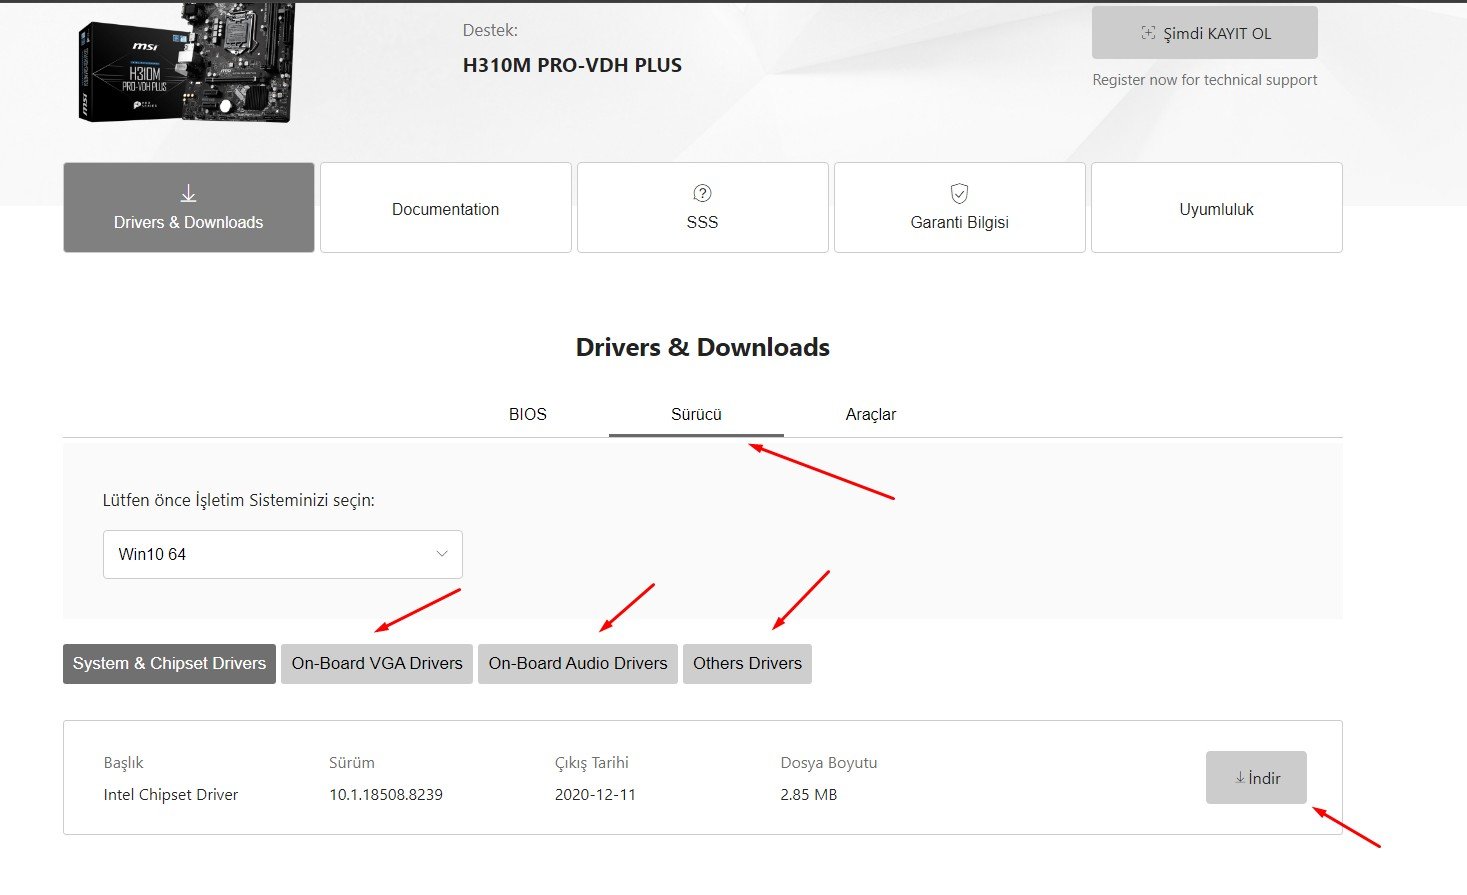Image resolution: width=1467 pixels, height=895 pixels.
Task: Click the question mark icon above SSS
Action: [x=702, y=193]
